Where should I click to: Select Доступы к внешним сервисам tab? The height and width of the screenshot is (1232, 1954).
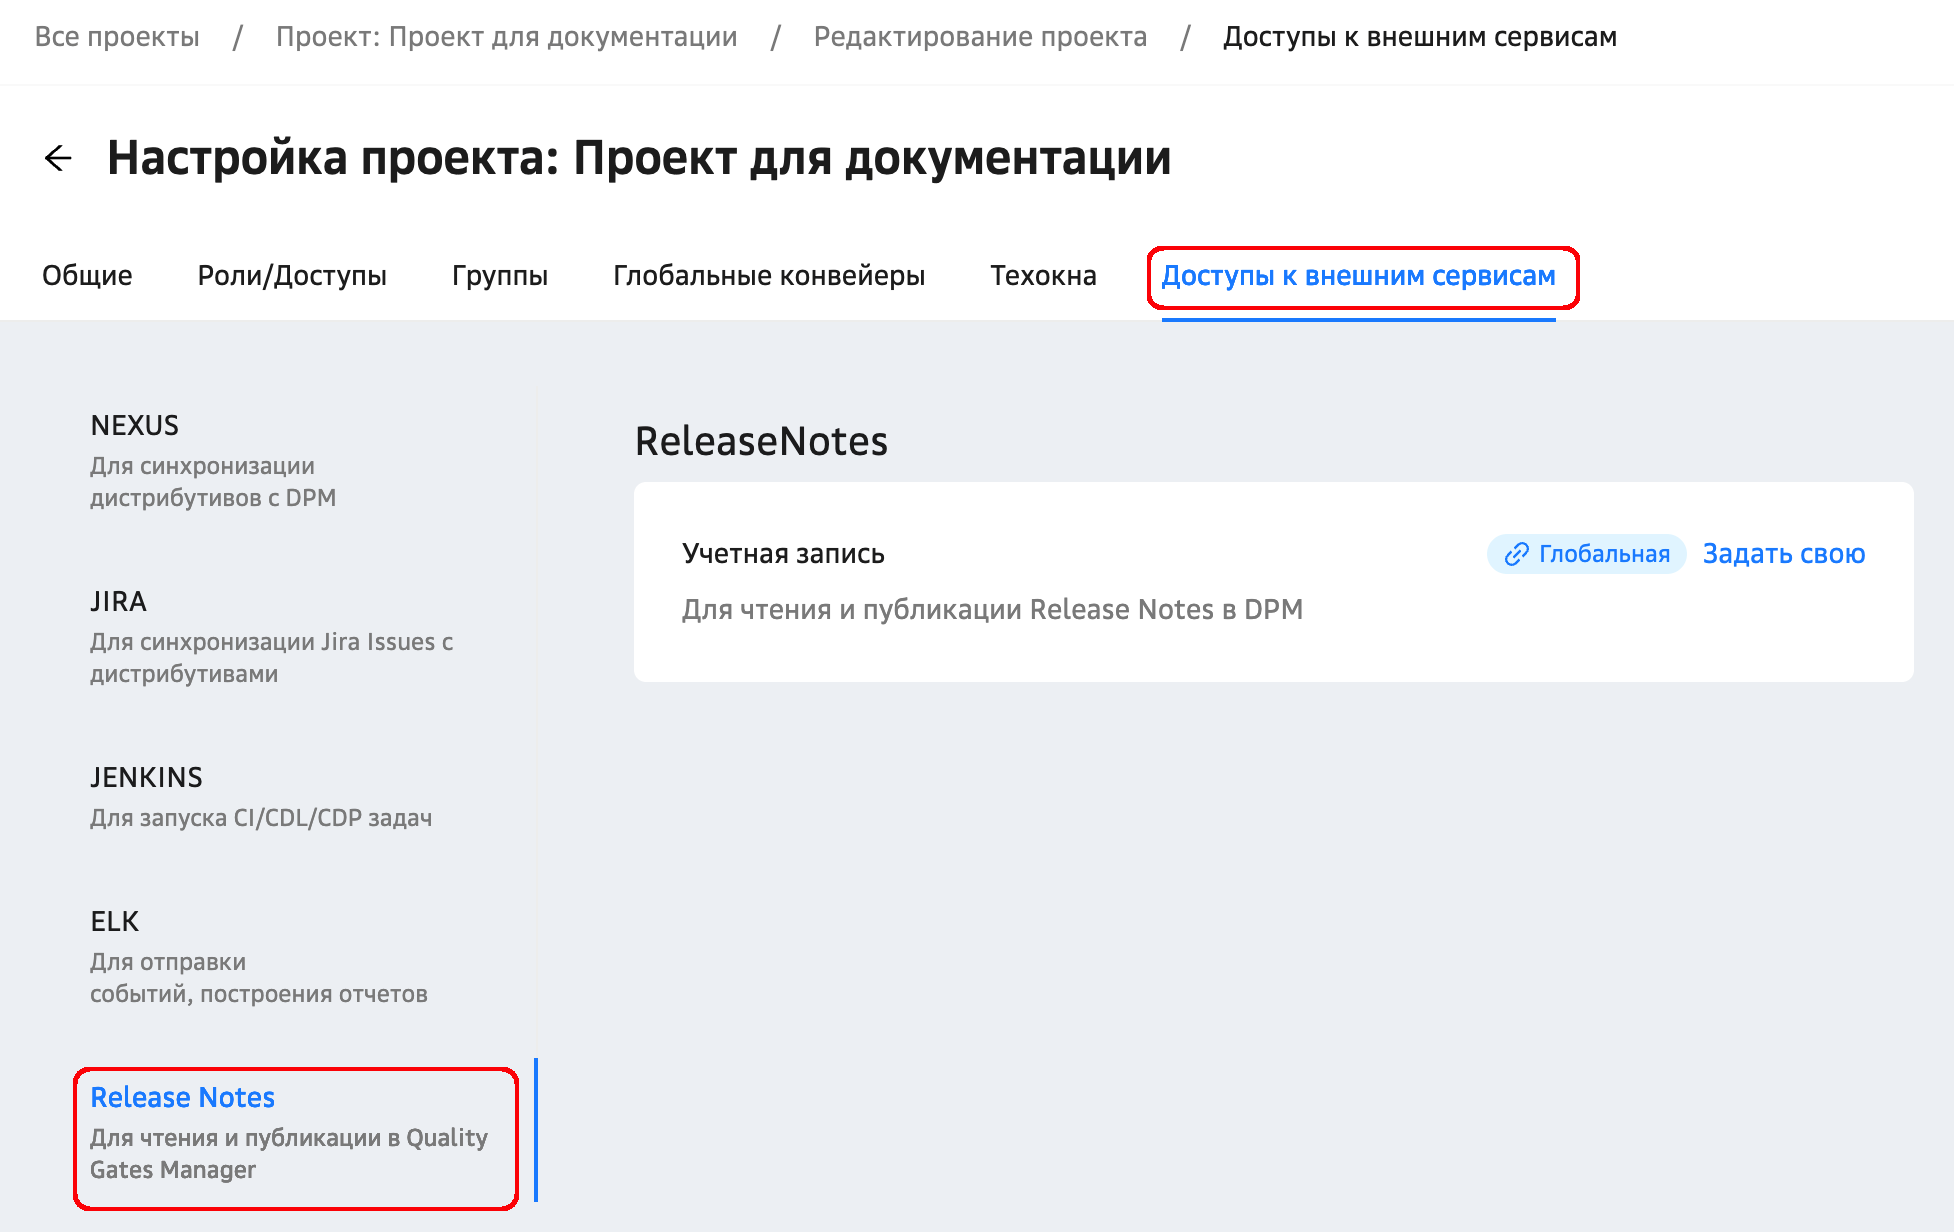tap(1358, 276)
